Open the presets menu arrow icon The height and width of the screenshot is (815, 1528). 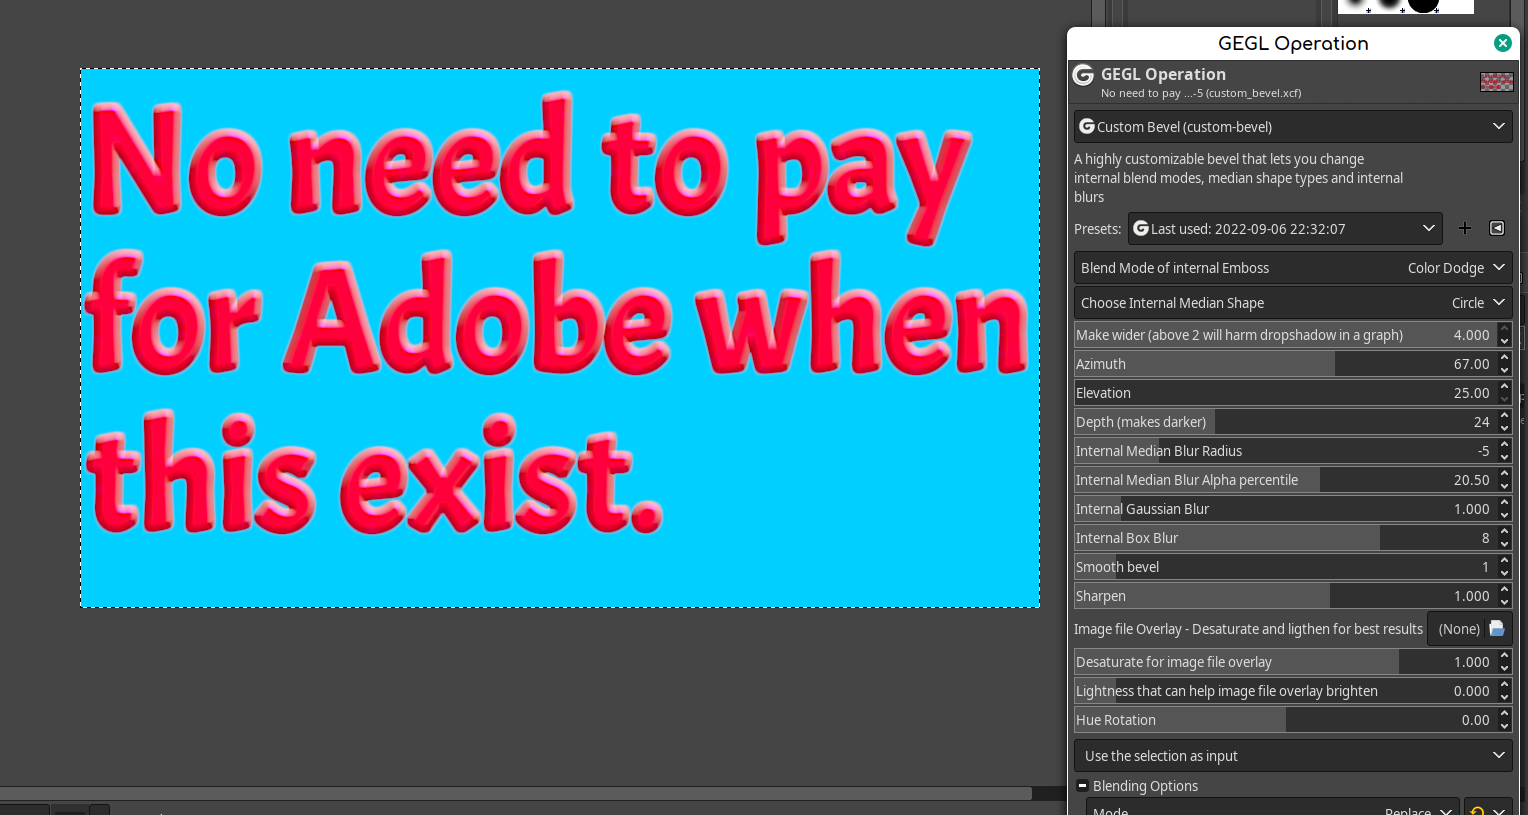(x=1497, y=229)
